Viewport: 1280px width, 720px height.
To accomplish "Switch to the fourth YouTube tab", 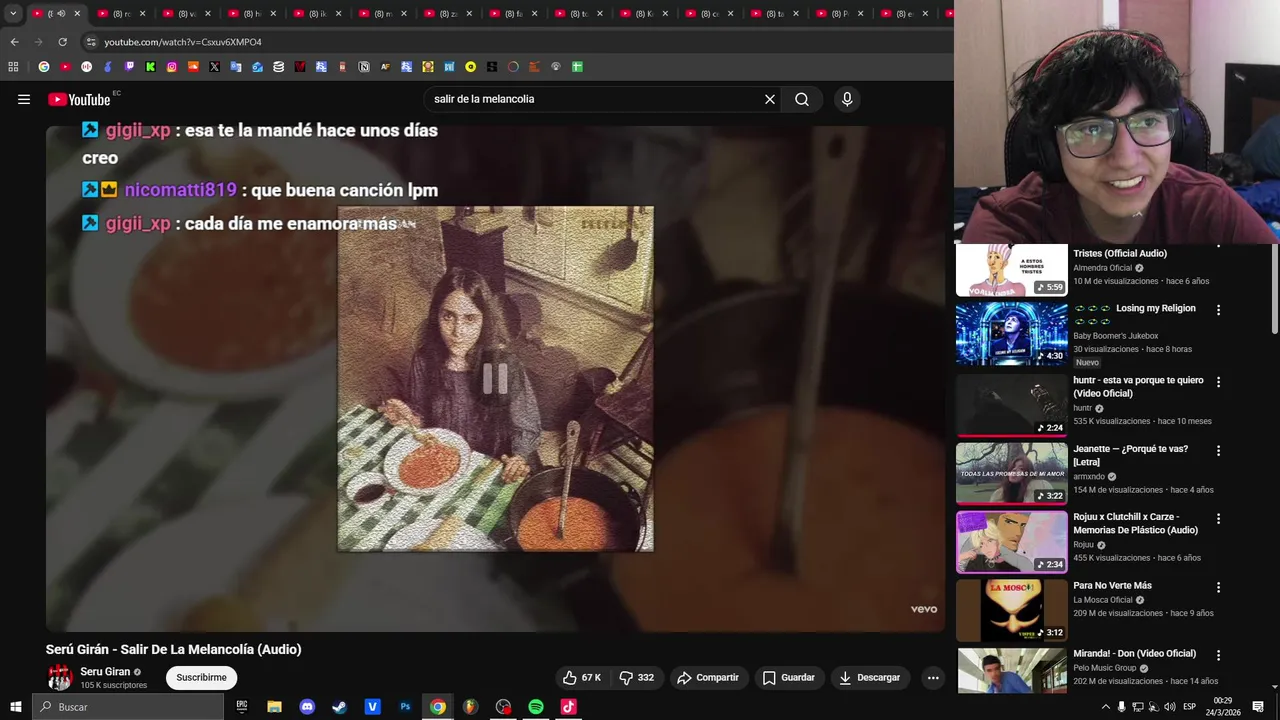I will 251,13.
